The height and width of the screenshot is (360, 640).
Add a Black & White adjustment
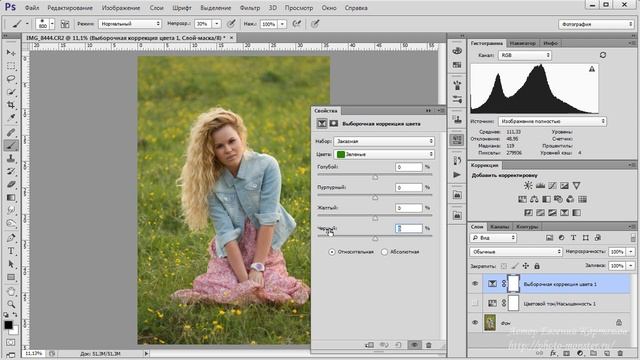pyautogui.click(x=546, y=199)
